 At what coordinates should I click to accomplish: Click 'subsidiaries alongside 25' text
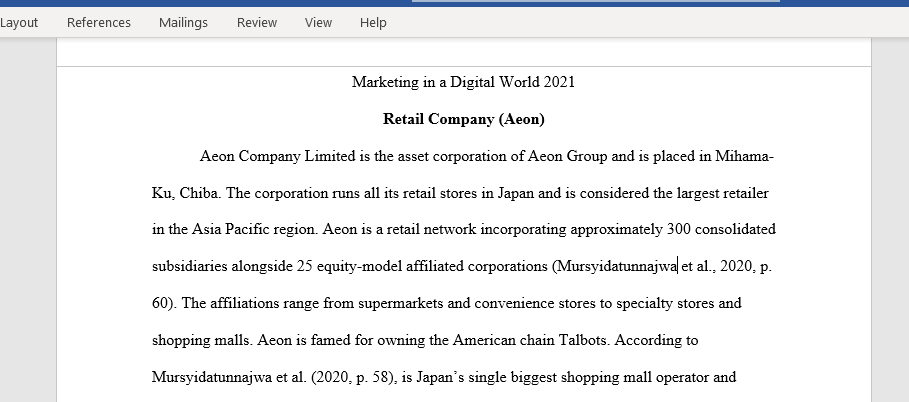point(232,267)
